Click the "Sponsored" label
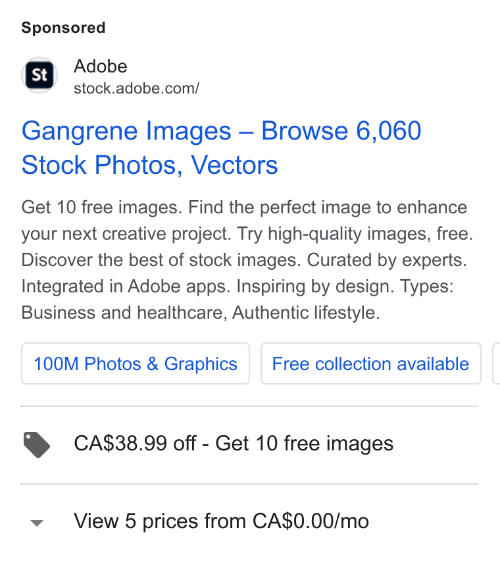Viewport: 500px width, 561px height. 63,28
